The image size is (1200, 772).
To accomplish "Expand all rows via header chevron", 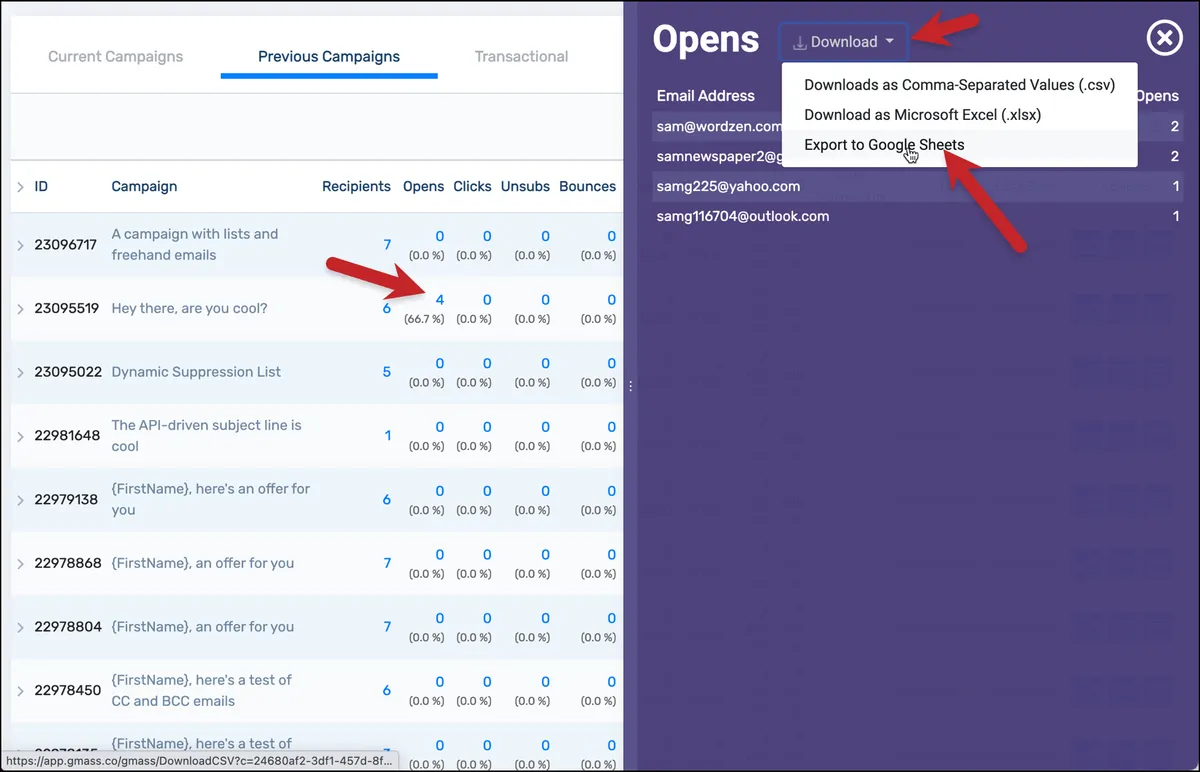I will pyautogui.click(x=20, y=187).
